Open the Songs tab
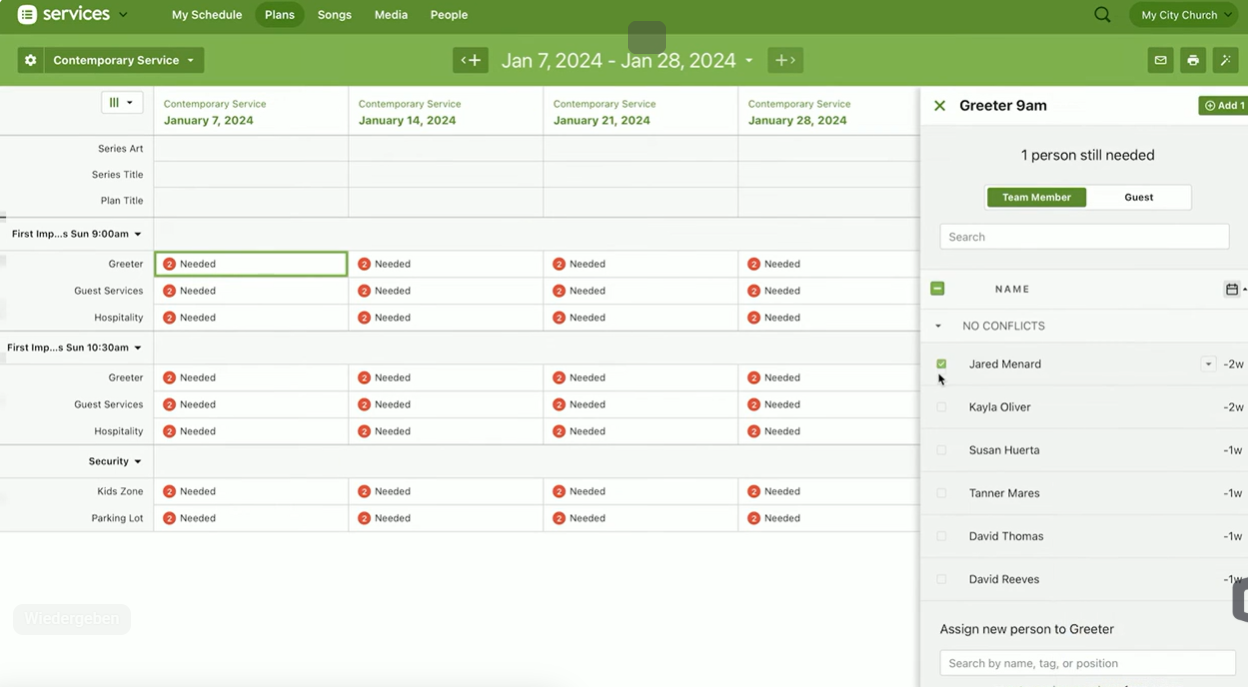This screenshot has width=1248, height=687. pyautogui.click(x=334, y=15)
